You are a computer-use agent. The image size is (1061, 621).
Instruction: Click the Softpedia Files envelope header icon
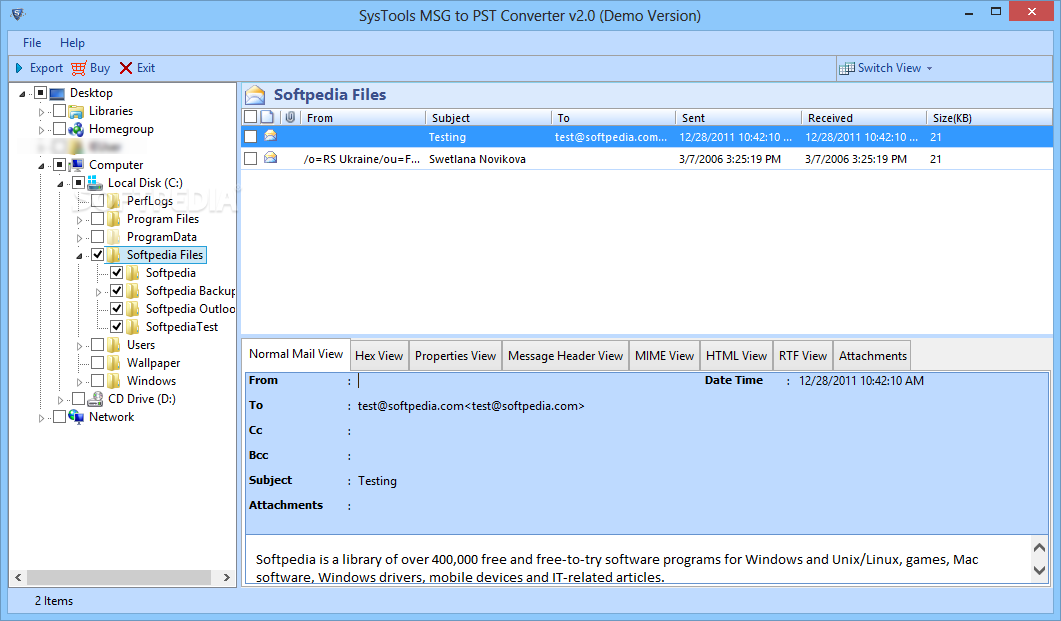[x=255, y=95]
